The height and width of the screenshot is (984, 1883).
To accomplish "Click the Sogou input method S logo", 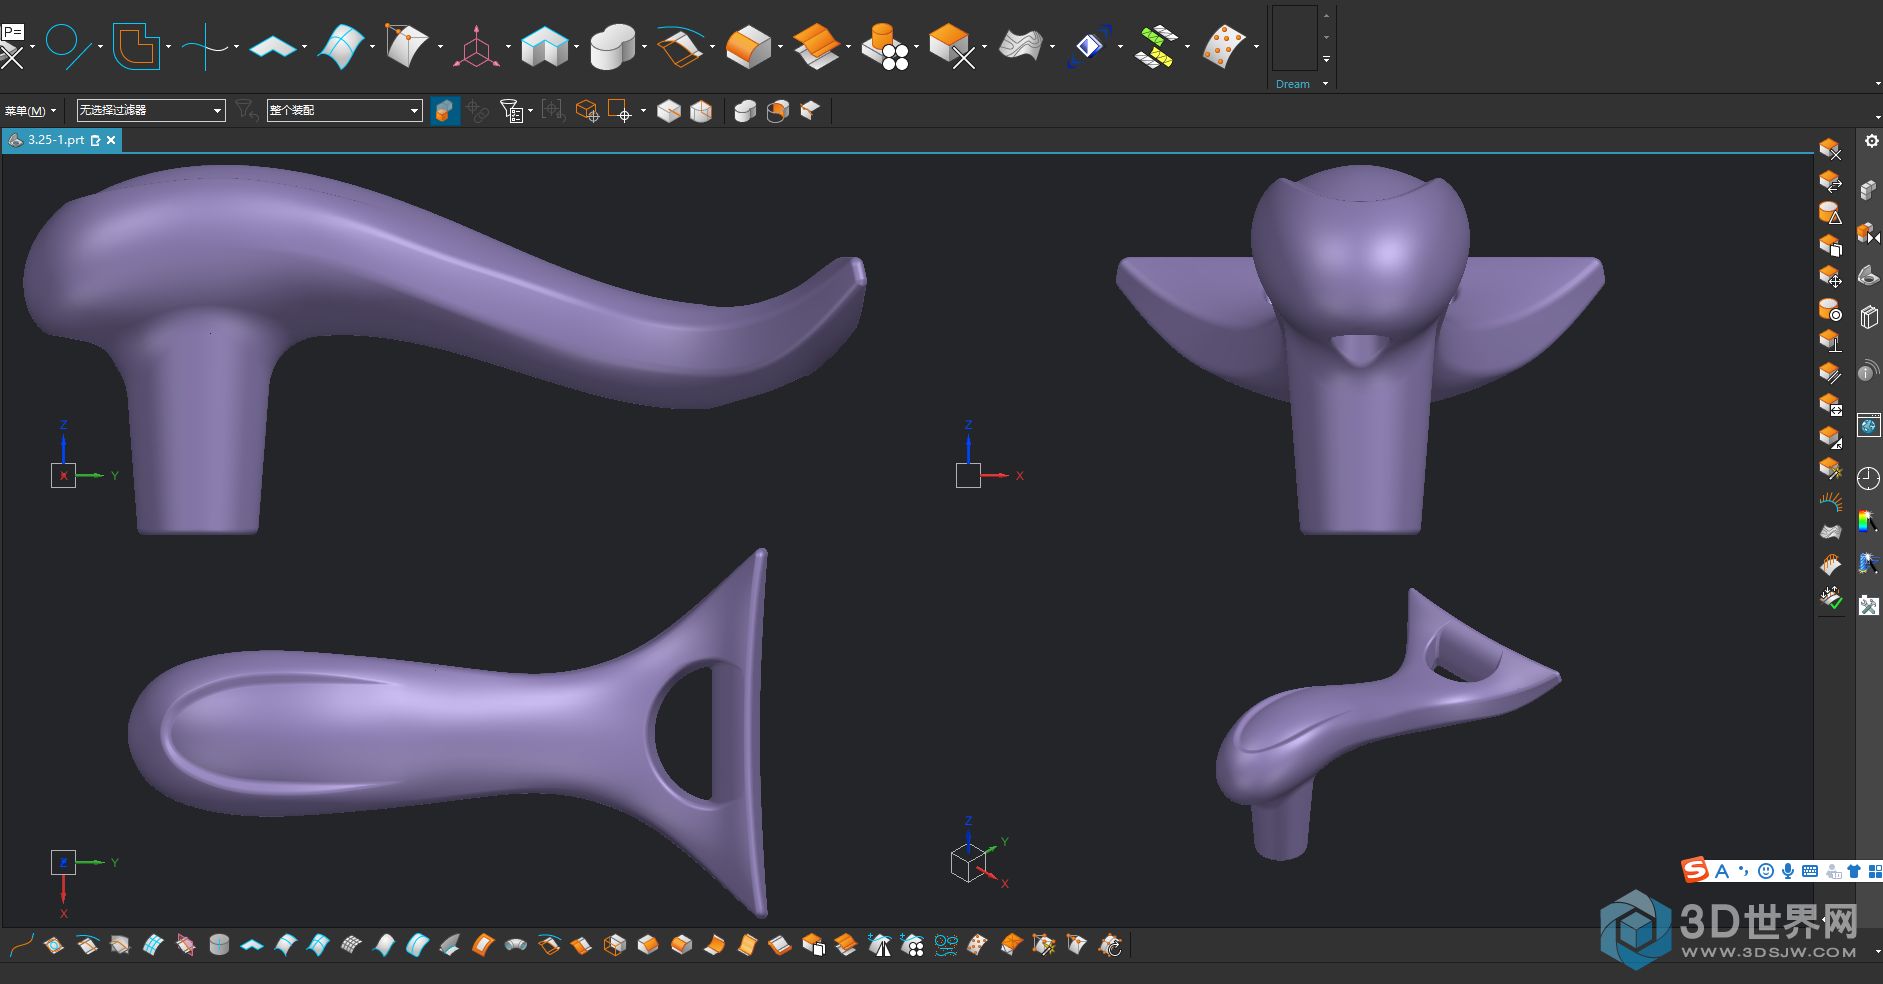I will pyautogui.click(x=1695, y=870).
